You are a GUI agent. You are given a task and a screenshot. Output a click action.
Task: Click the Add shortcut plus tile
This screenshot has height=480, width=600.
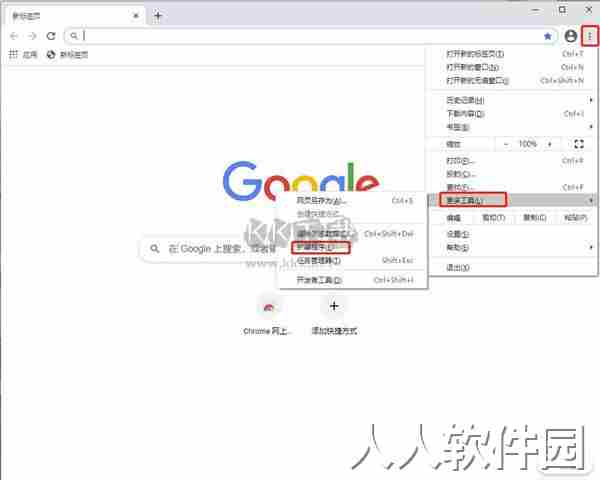click(x=334, y=315)
